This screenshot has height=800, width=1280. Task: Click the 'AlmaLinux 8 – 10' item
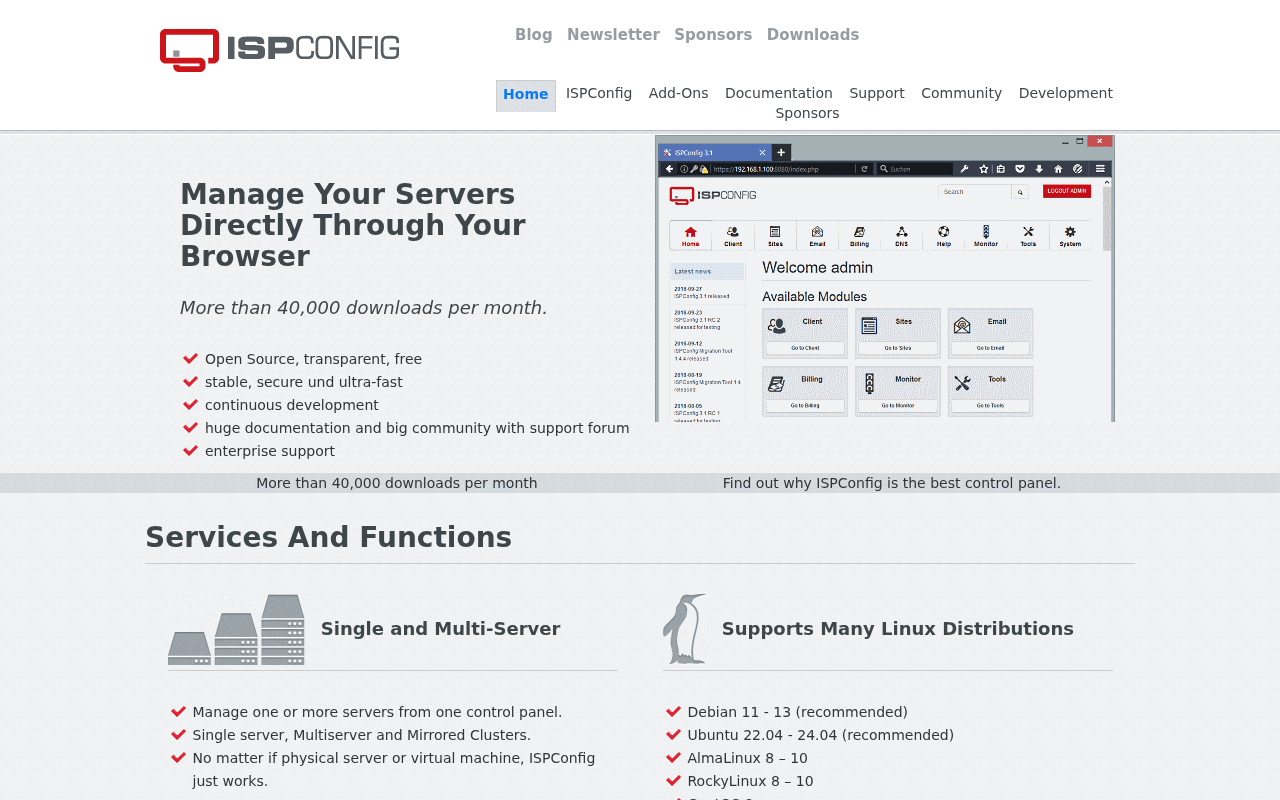pyautogui.click(x=748, y=758)
